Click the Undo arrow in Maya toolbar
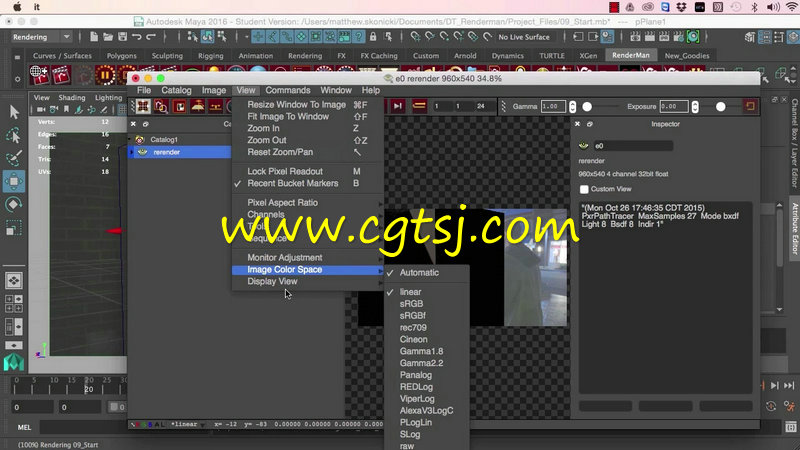Screen dimensions: 800x450 pyautogui.click(x=136, y=37)
